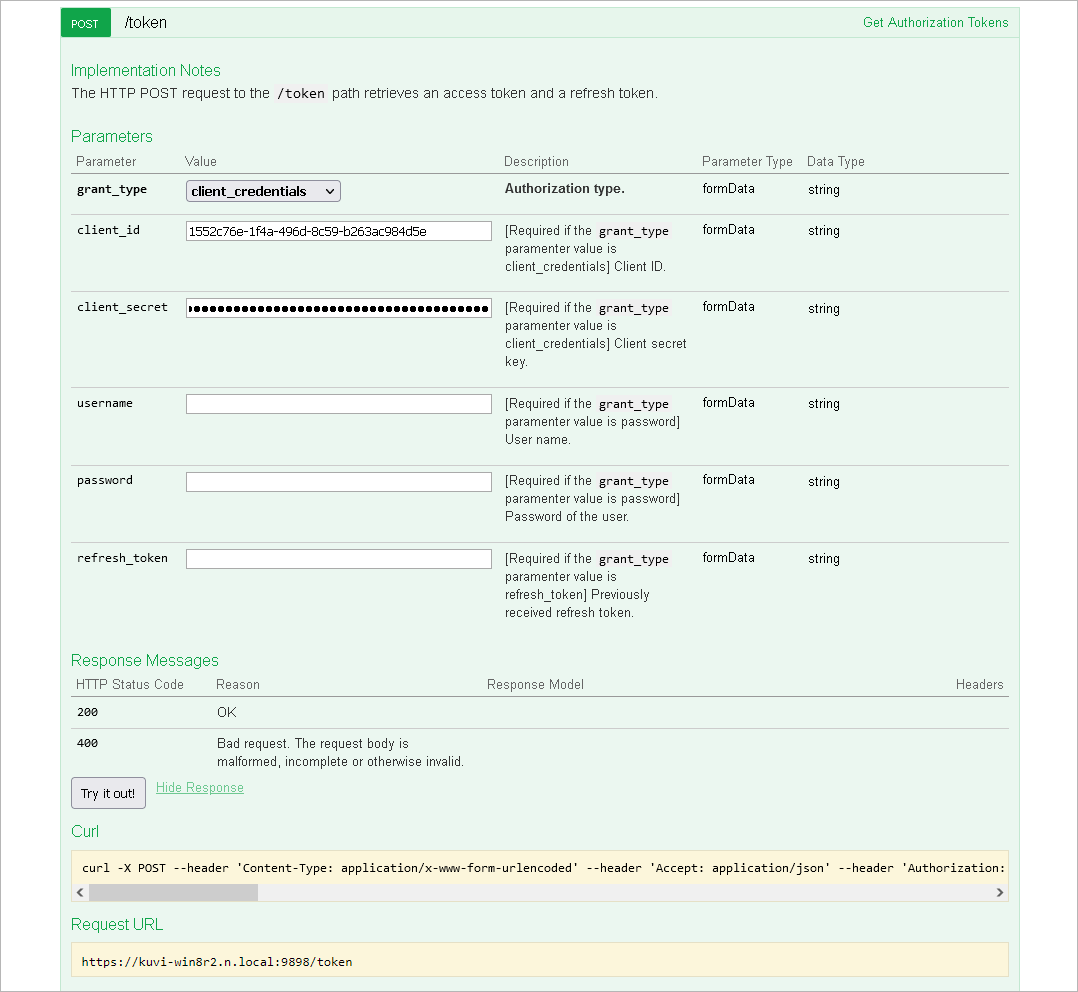Click the Bad request reason text
The width and height of the screenshot is (1078, 992).
[340, 753]
